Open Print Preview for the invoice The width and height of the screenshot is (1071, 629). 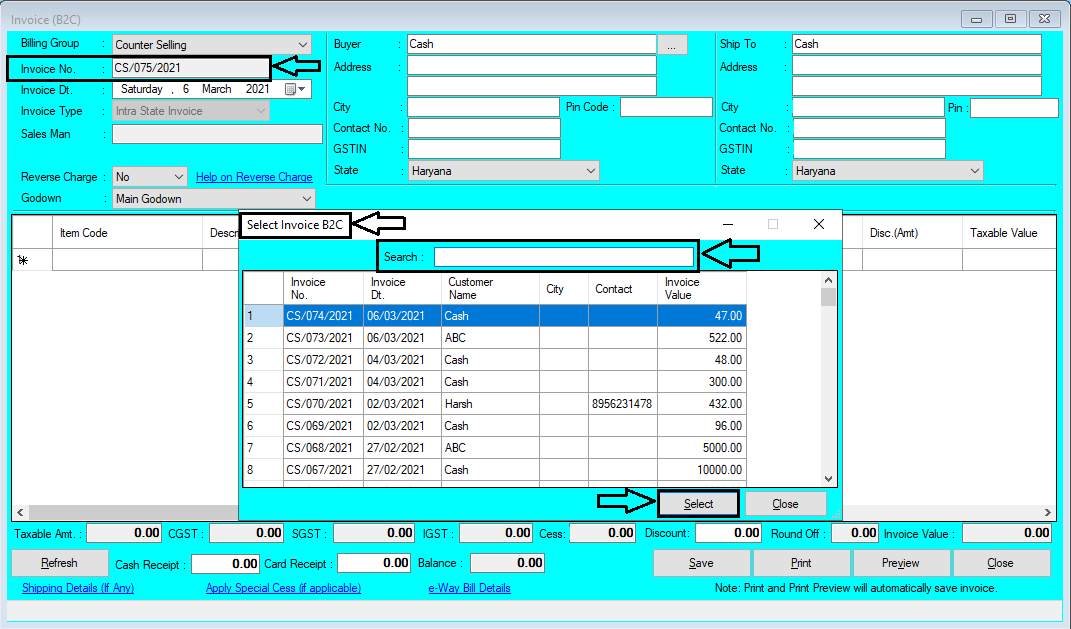(x=901, y=563)
